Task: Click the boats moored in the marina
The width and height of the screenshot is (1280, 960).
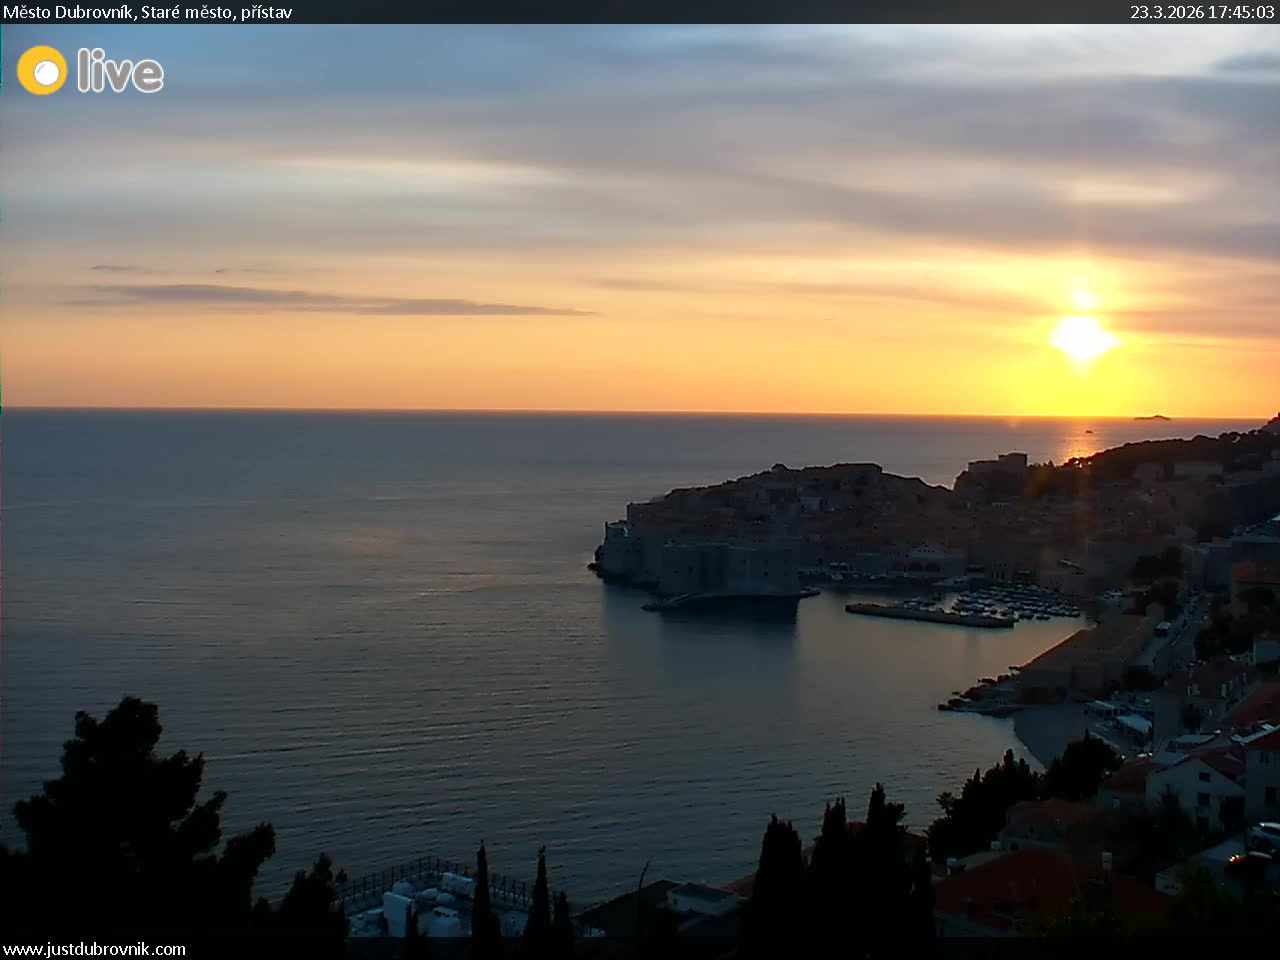Action: (x=1015, y=600)
